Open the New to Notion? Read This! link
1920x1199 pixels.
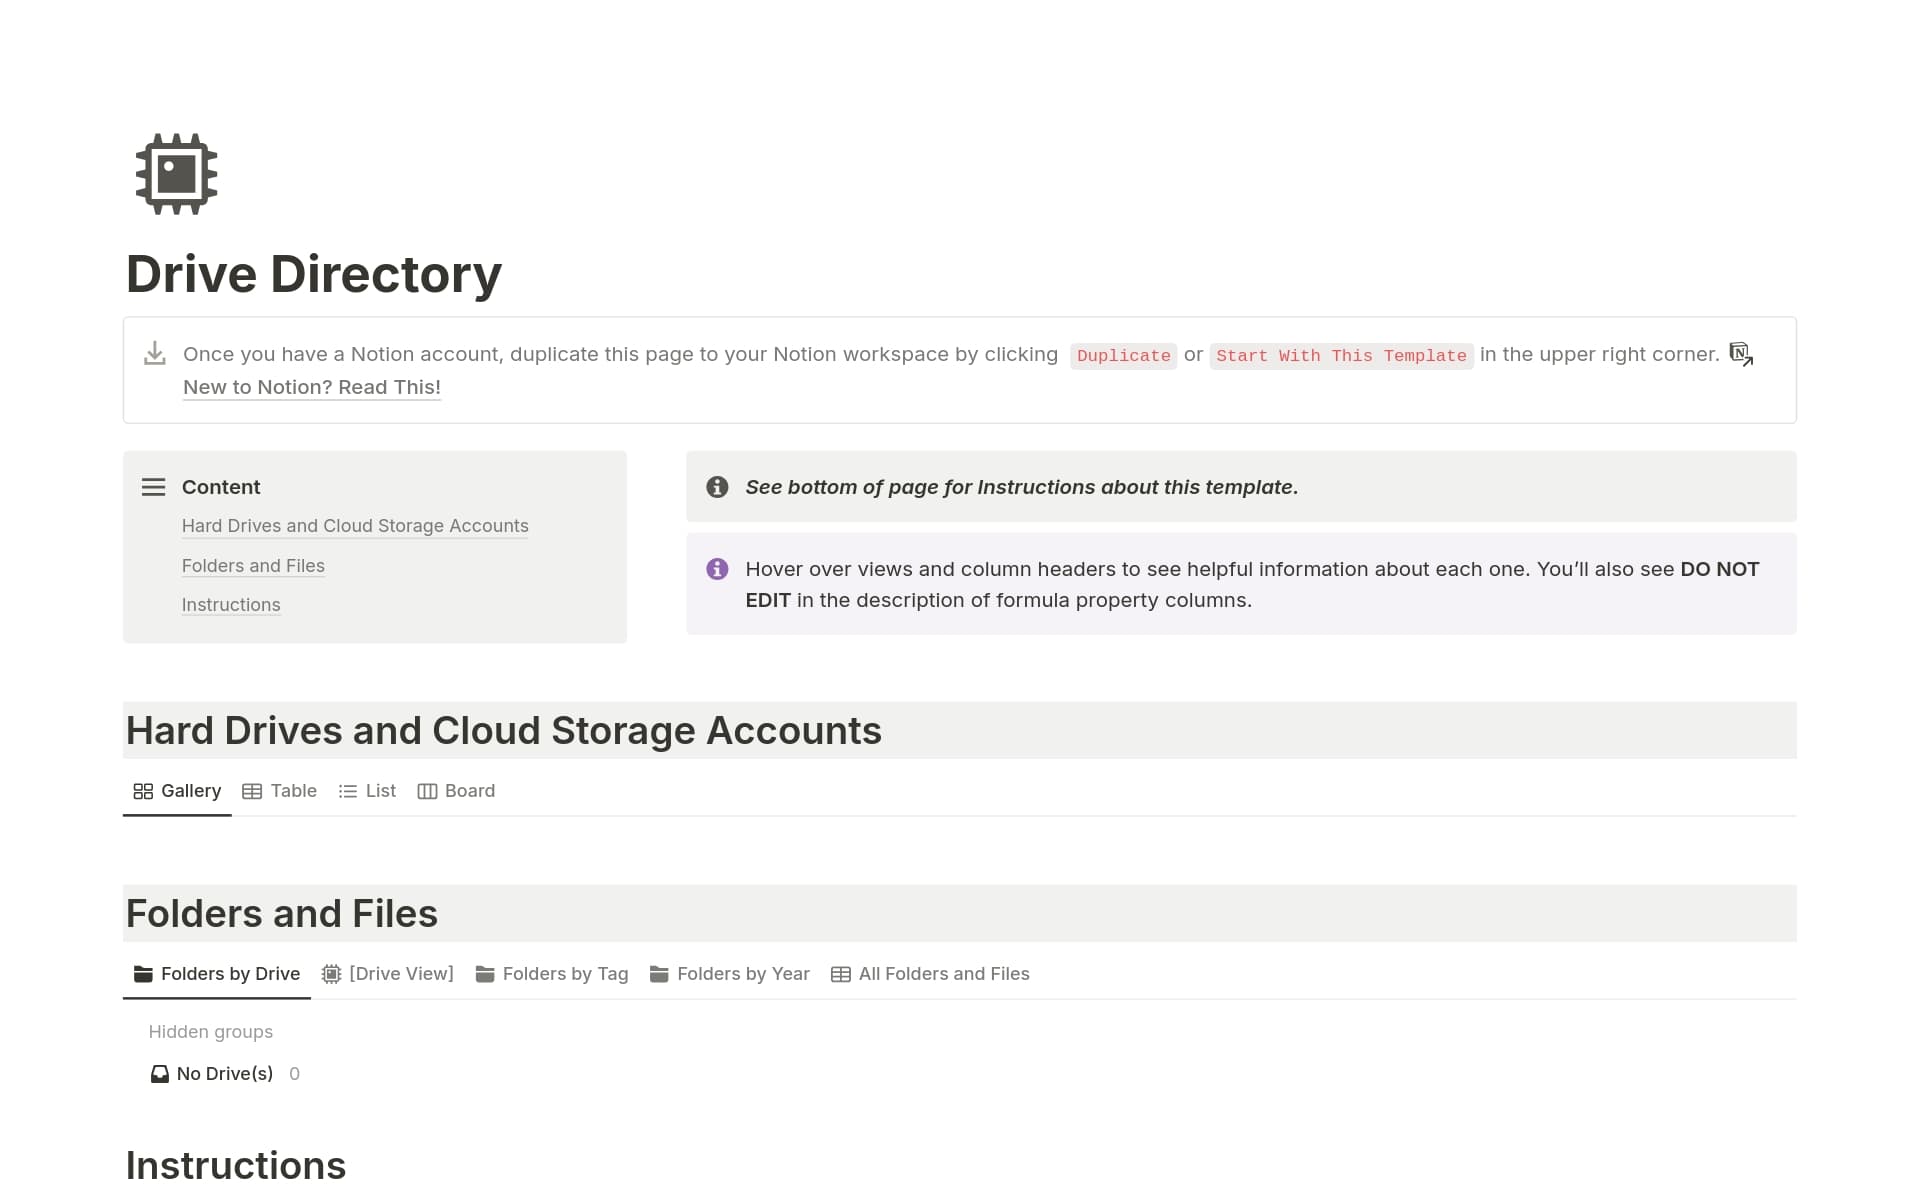(x=311, y=387)
